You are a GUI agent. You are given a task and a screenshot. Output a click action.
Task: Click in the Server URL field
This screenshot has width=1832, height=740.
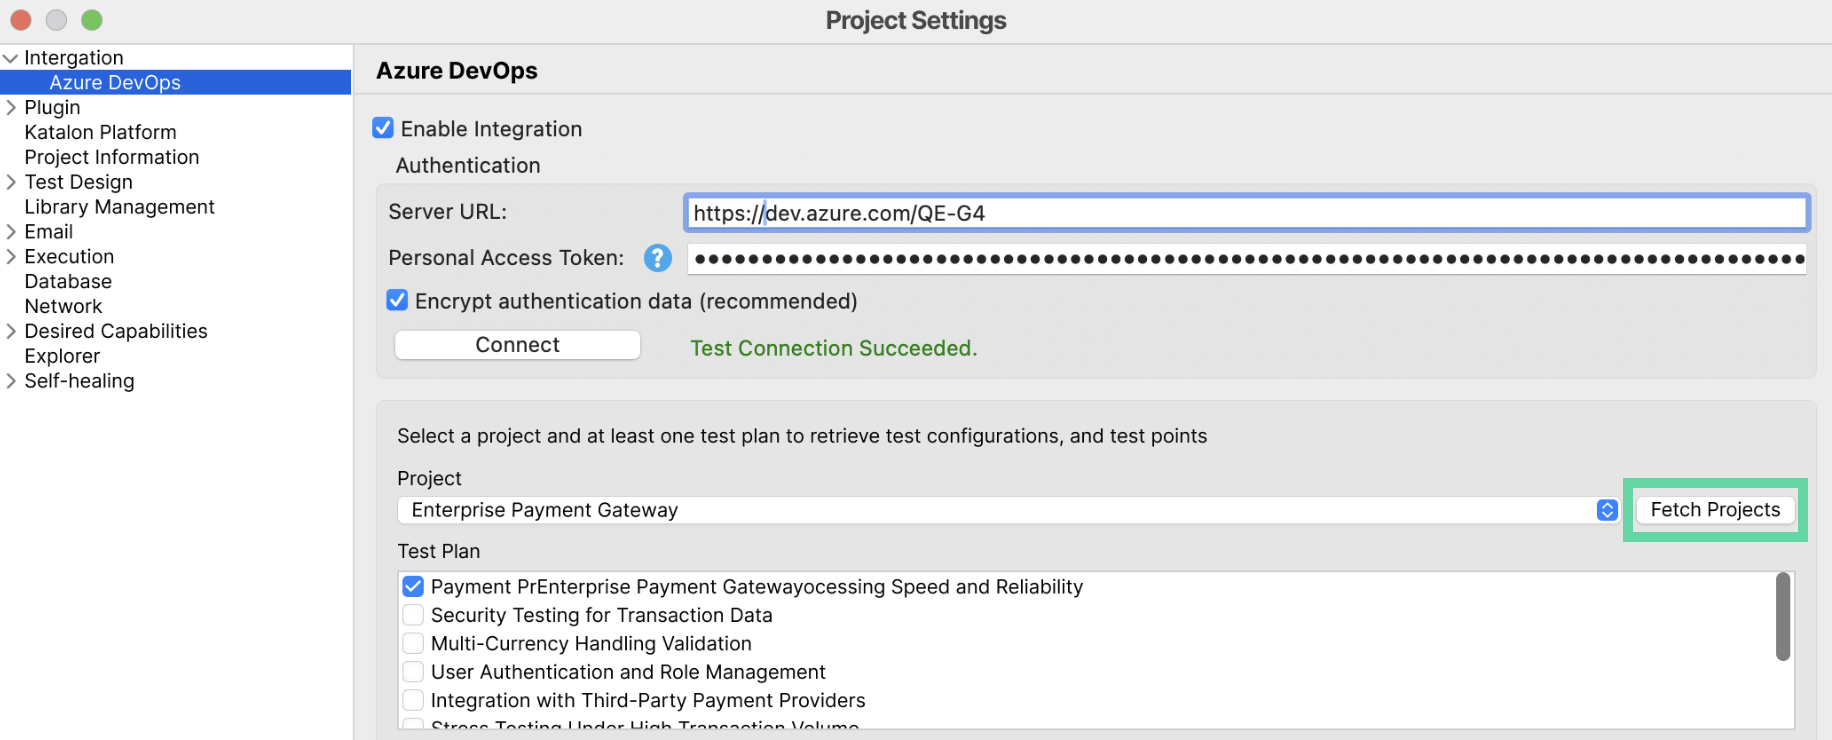[1246, 213]
